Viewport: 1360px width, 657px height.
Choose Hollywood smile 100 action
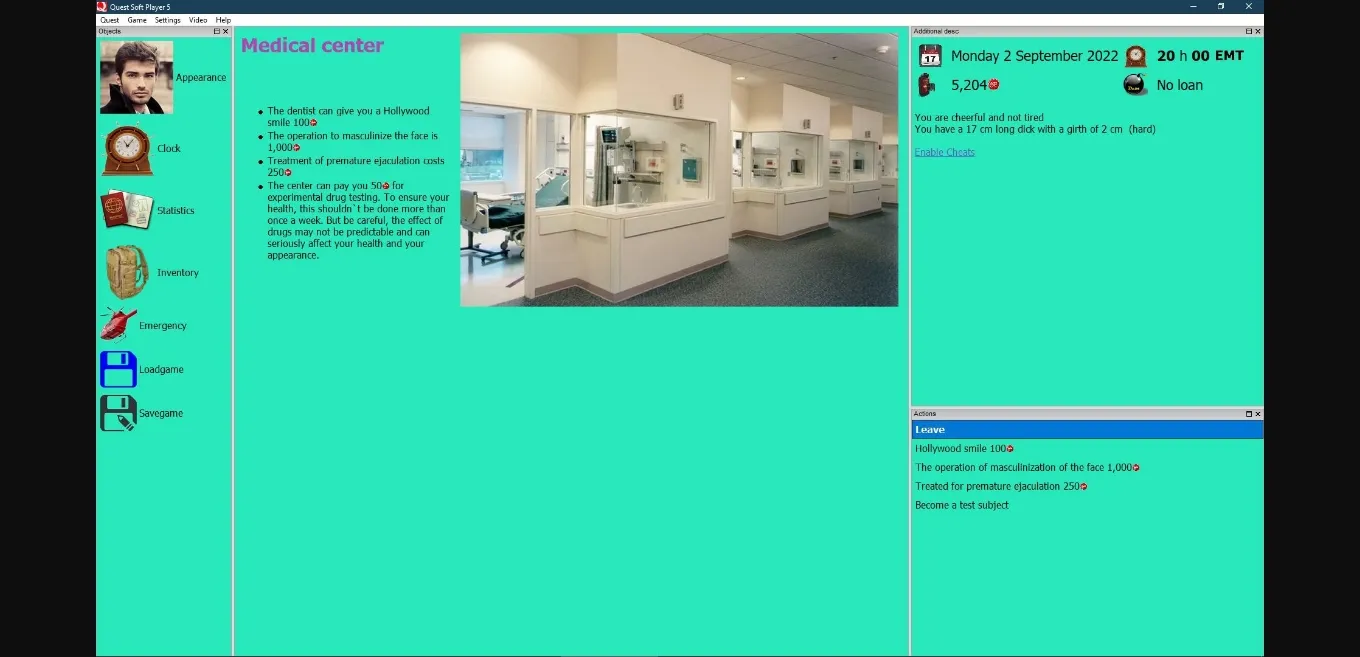click(963, 449)
